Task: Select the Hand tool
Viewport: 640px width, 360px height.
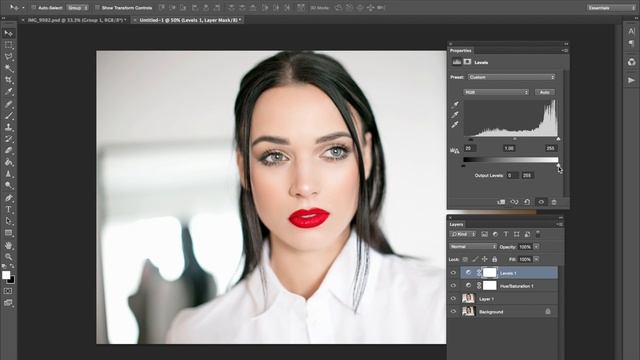Action: (x=9, y=245)
